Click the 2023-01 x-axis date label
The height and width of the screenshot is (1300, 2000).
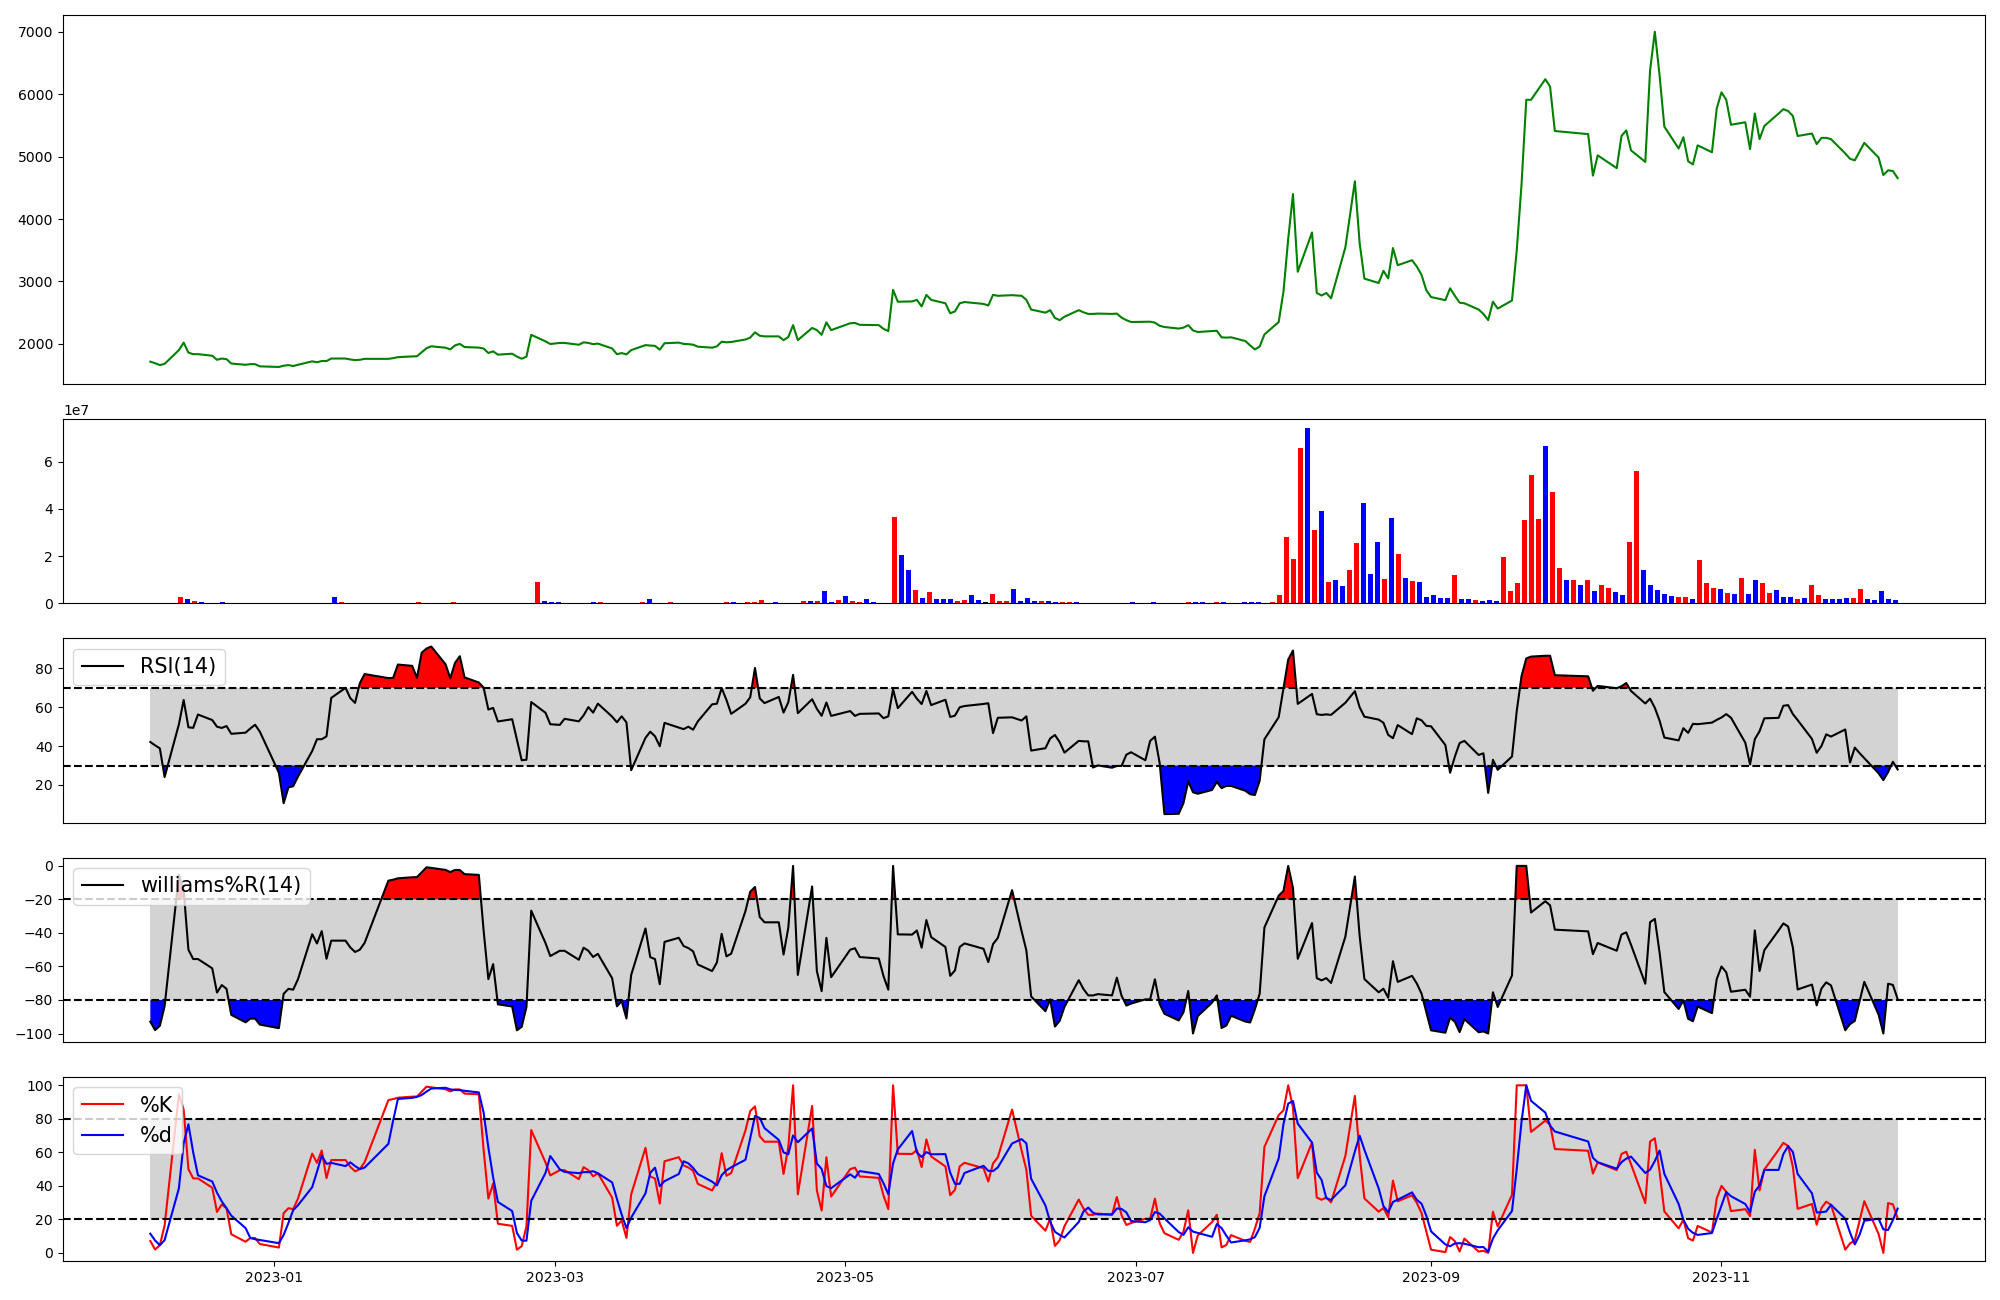(273, 1277)
